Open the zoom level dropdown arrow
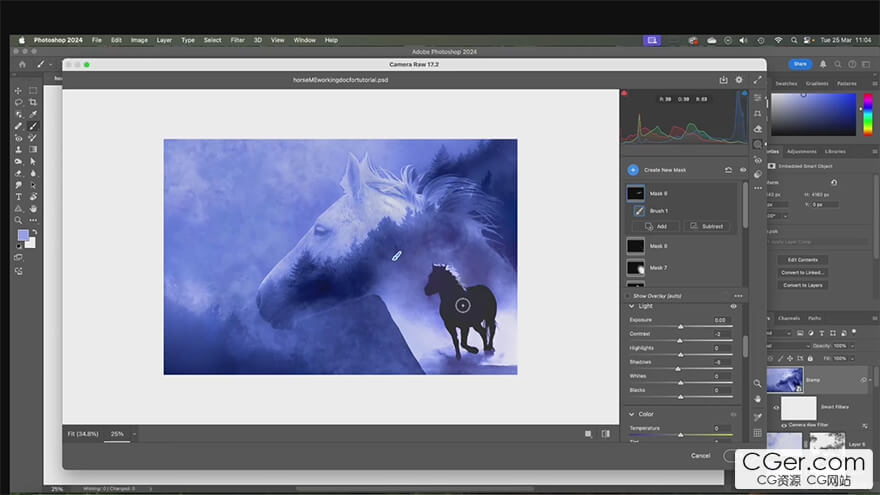 134,434
